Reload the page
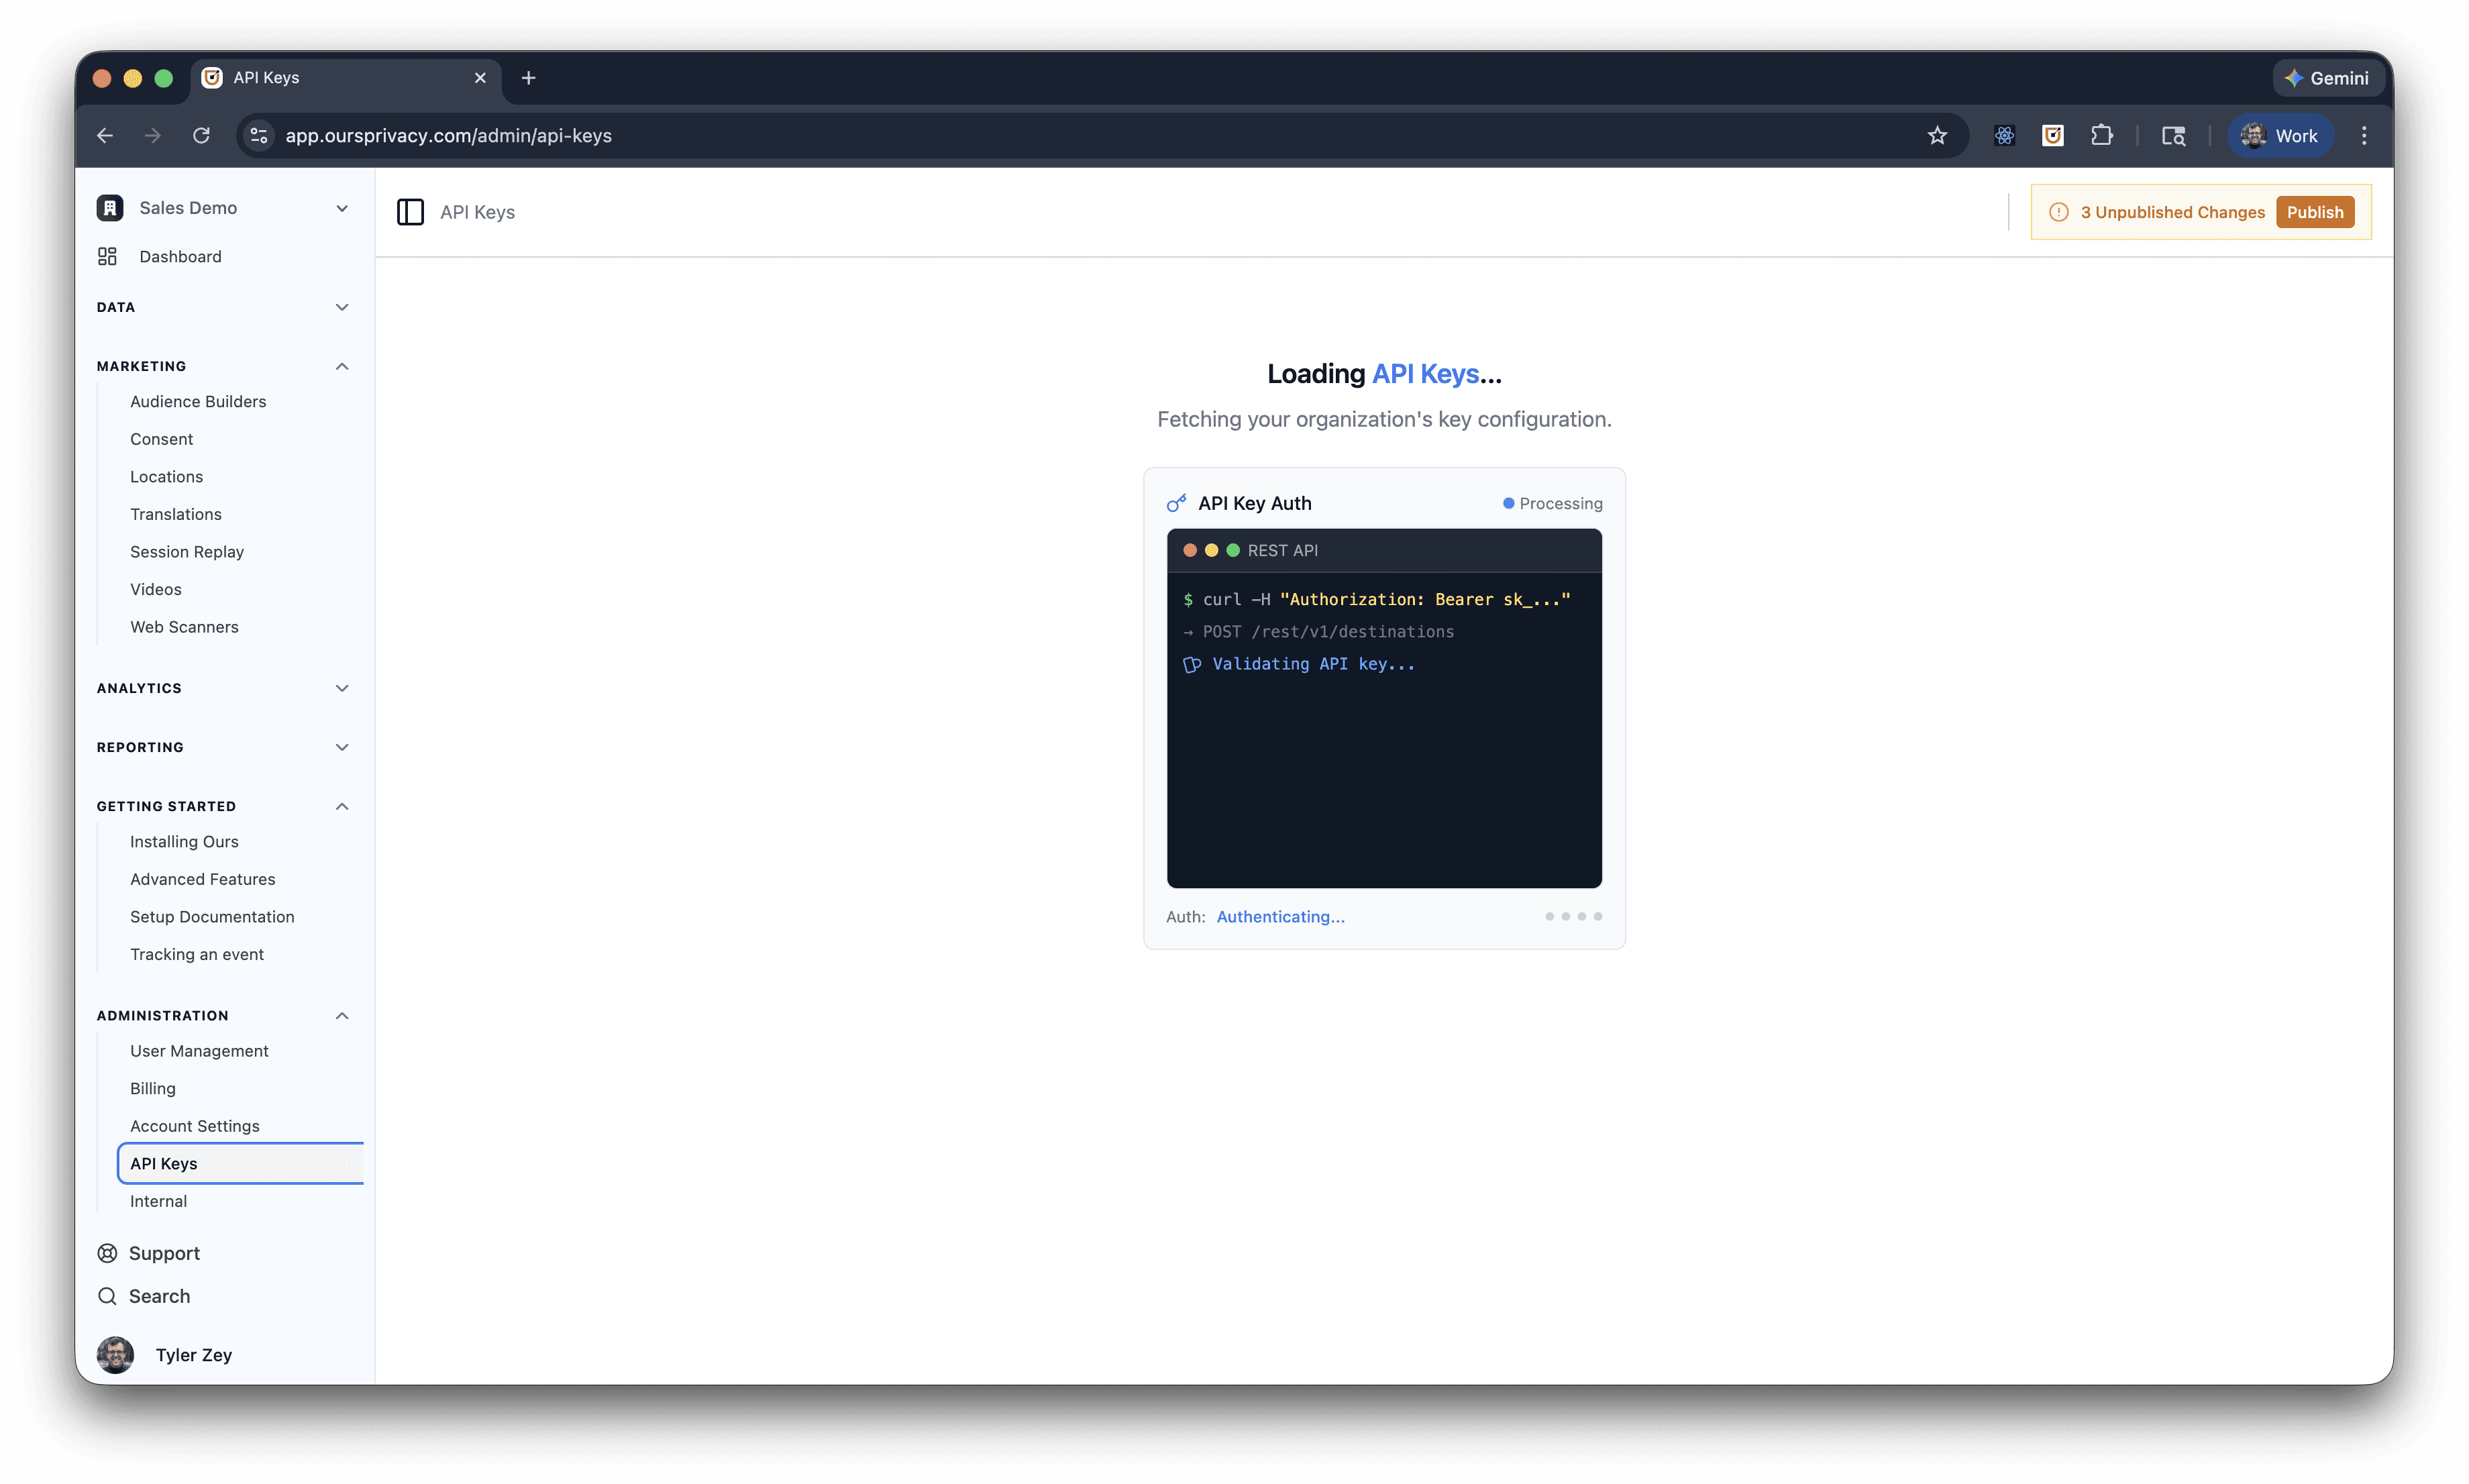Screen dimensions: 2469x1484 202,136
